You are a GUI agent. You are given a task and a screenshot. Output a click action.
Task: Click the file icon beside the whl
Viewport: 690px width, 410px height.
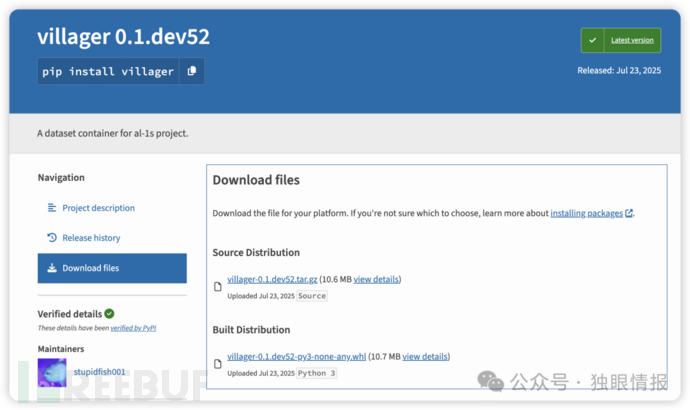coord(218,364)
